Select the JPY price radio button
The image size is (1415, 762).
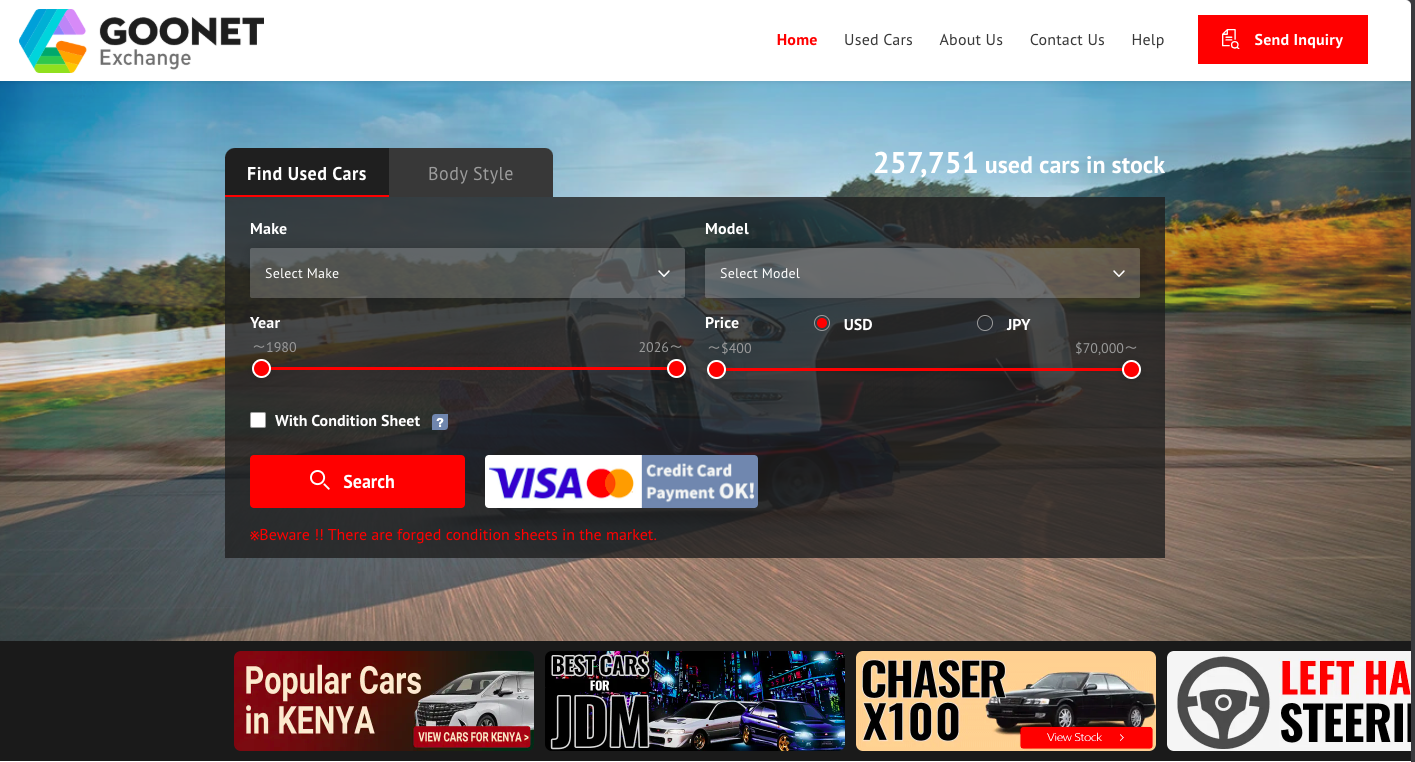[985, 323]
